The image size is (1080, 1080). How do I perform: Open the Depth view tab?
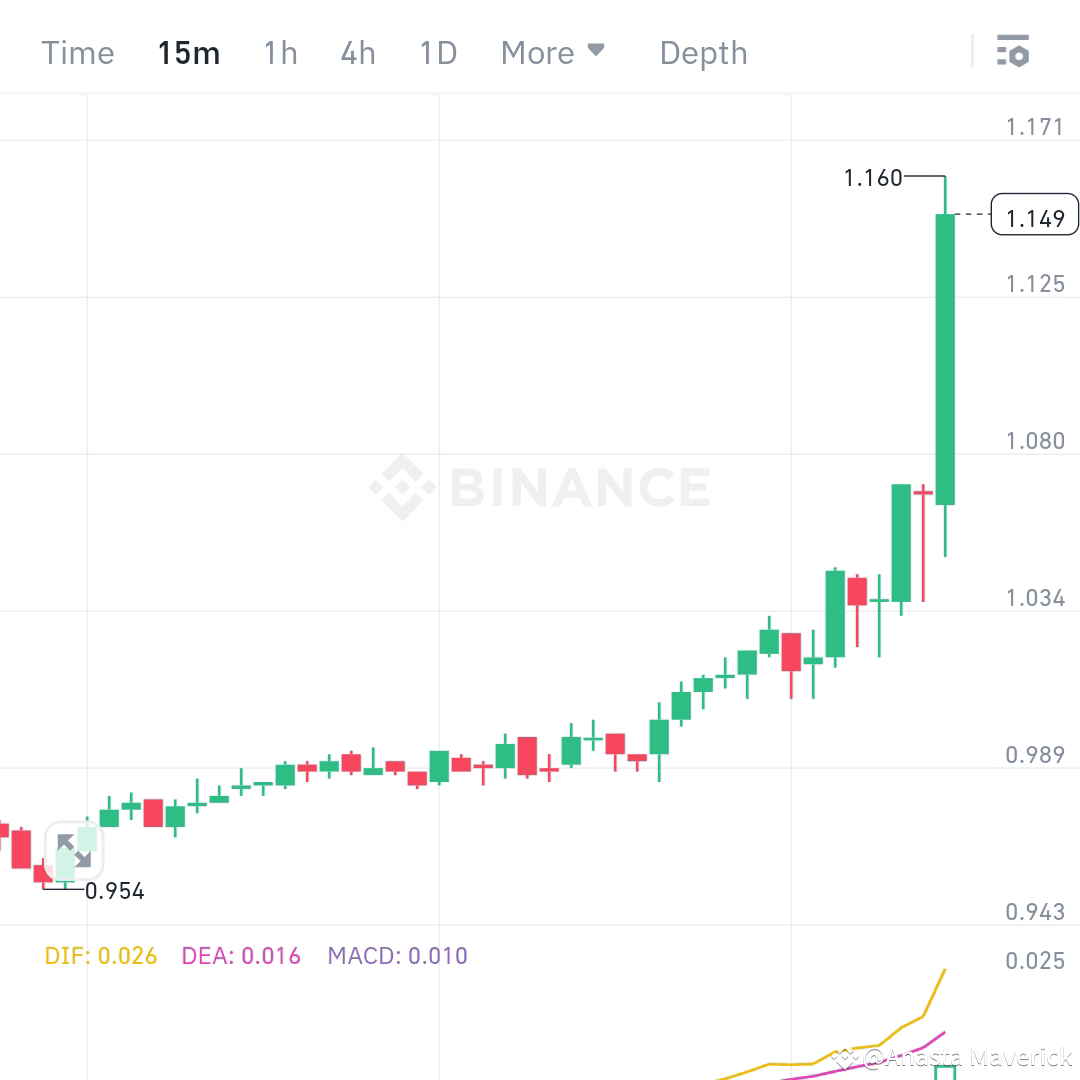[x=702, y=53]
